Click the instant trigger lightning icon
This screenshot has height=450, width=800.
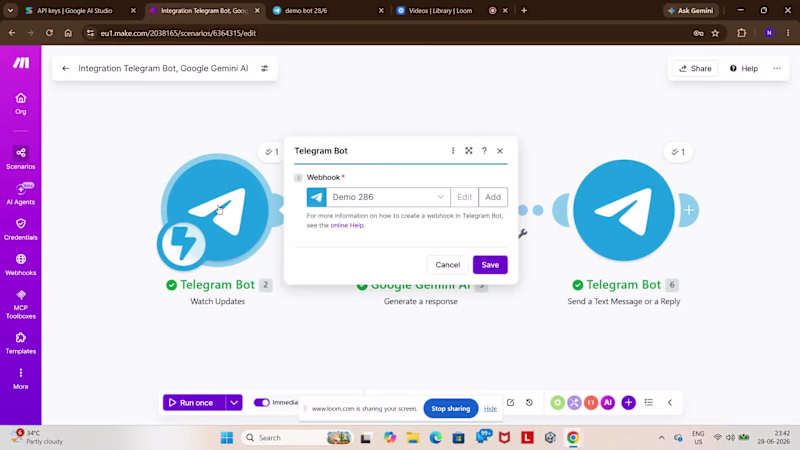point(182,244)
